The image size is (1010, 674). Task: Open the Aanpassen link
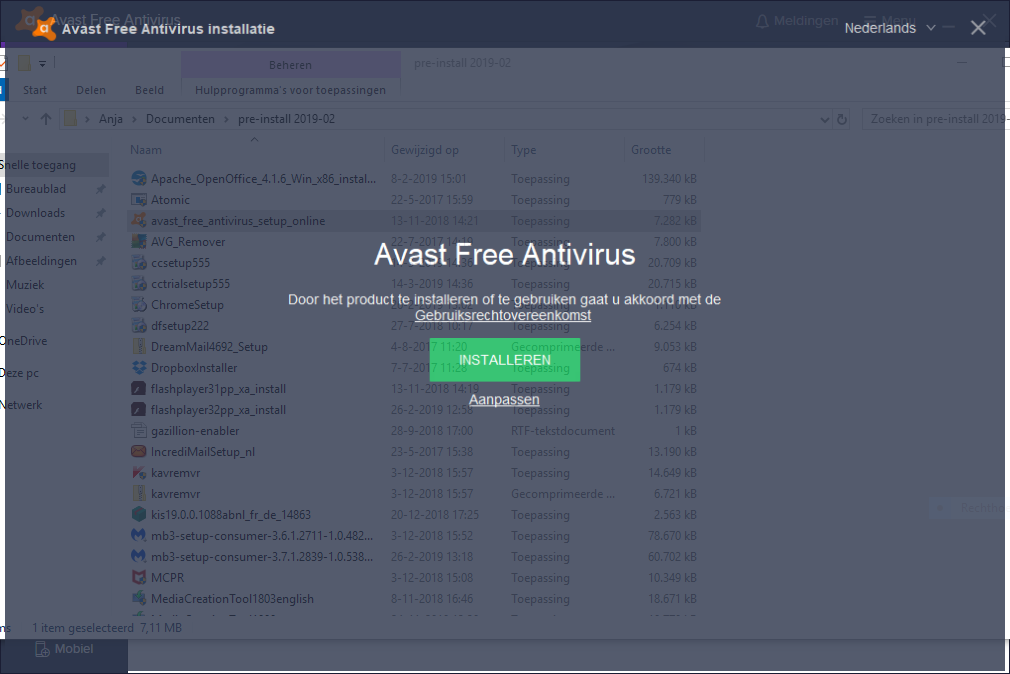click(x=504, y=400)
